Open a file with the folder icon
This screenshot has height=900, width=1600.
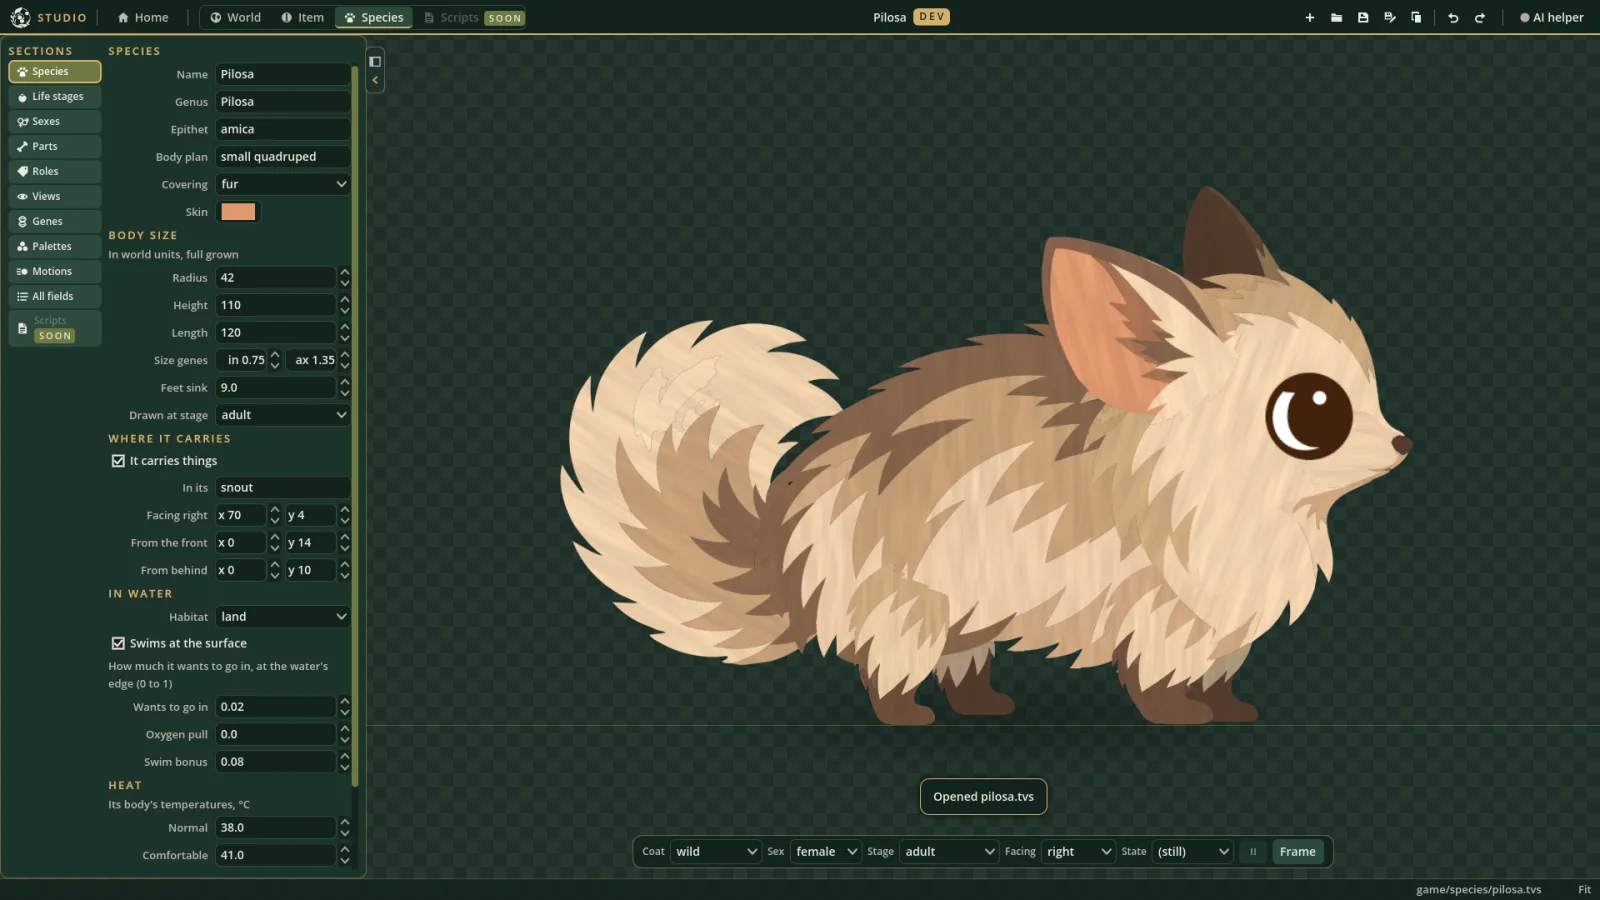pos(1336,17)
